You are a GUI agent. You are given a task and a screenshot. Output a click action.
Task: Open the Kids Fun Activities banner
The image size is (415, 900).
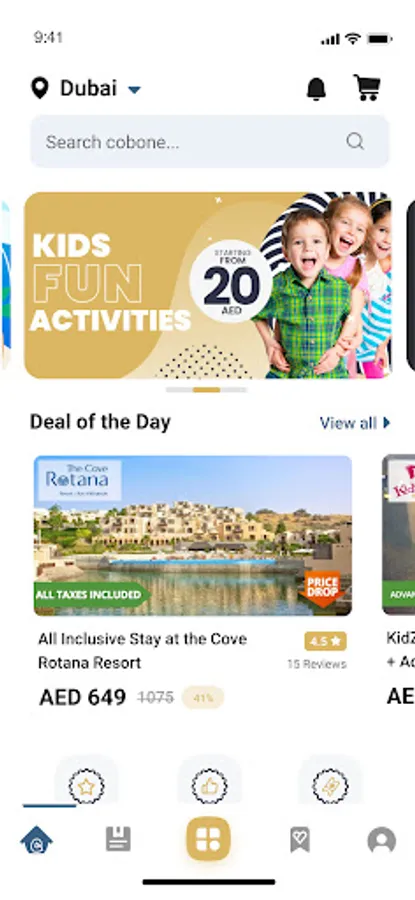(208, 285)
